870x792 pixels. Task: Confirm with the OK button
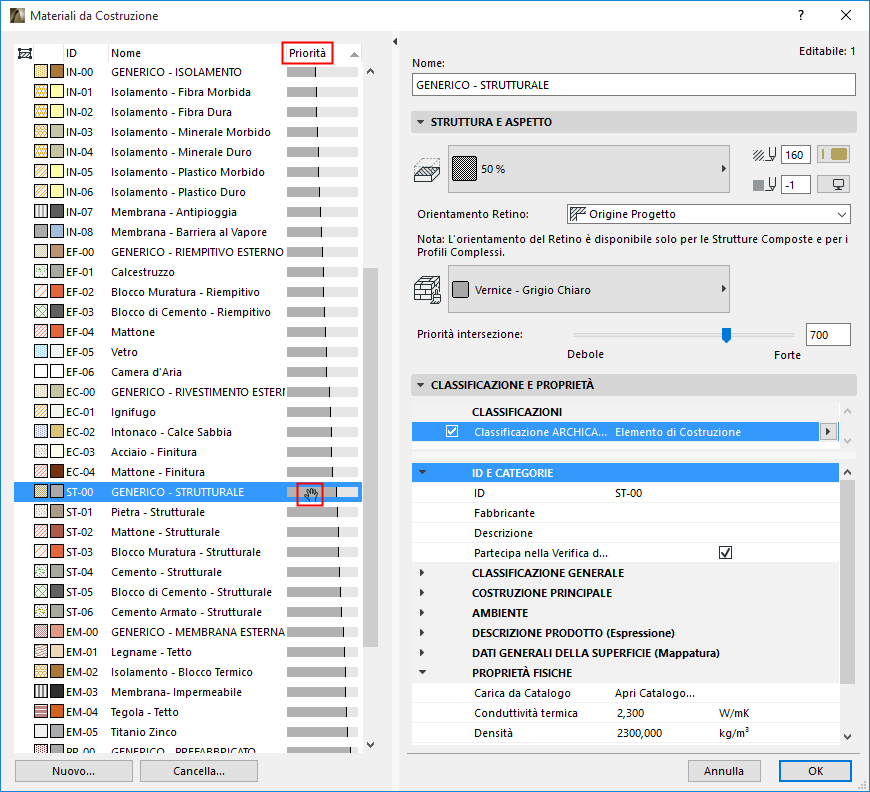(x=815, y=771)
